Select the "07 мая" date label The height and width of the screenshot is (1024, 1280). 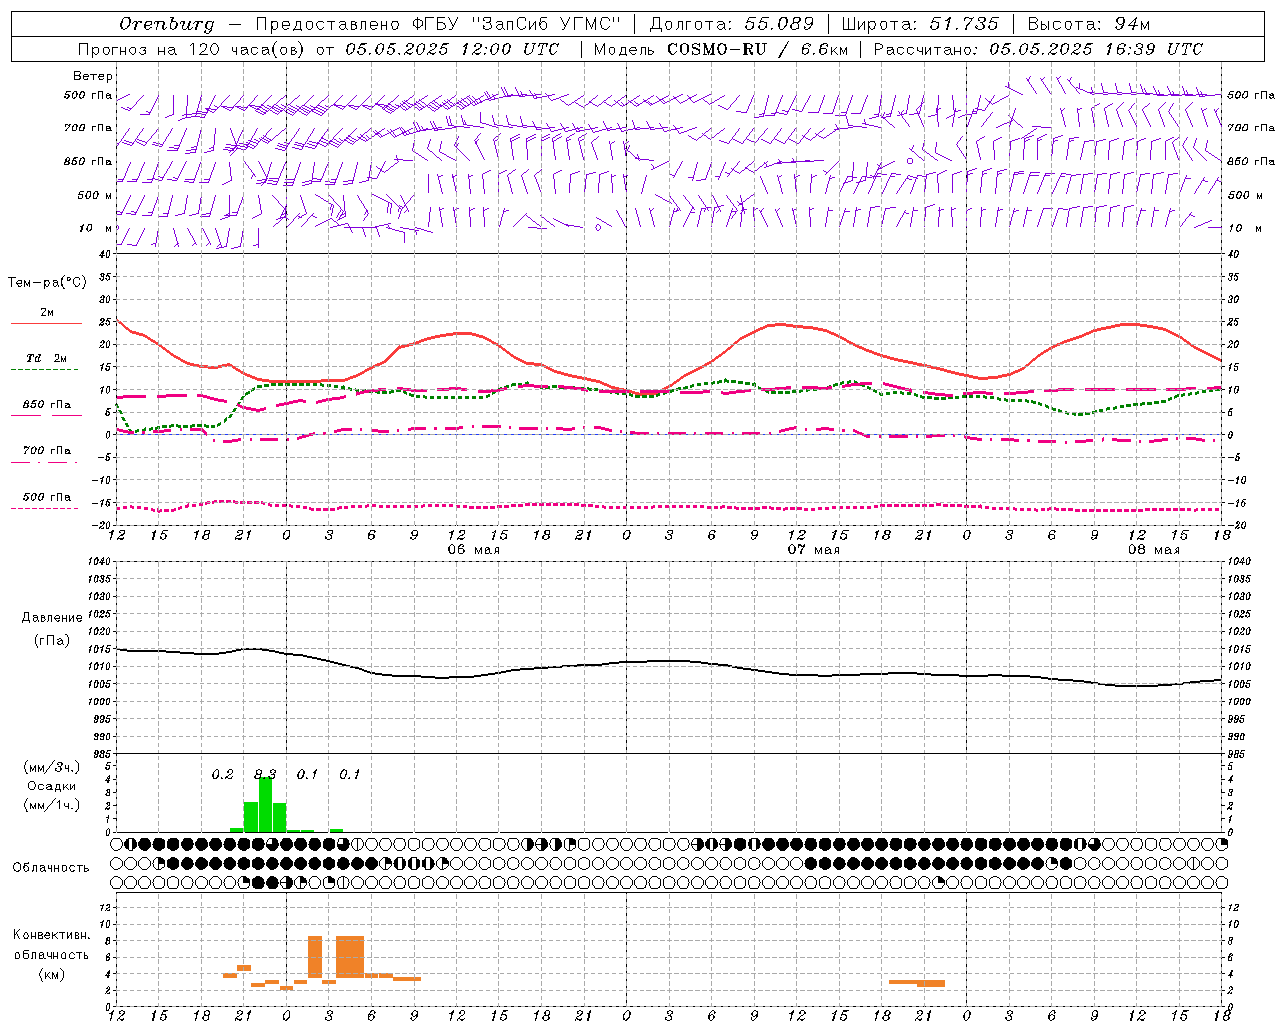813,549
